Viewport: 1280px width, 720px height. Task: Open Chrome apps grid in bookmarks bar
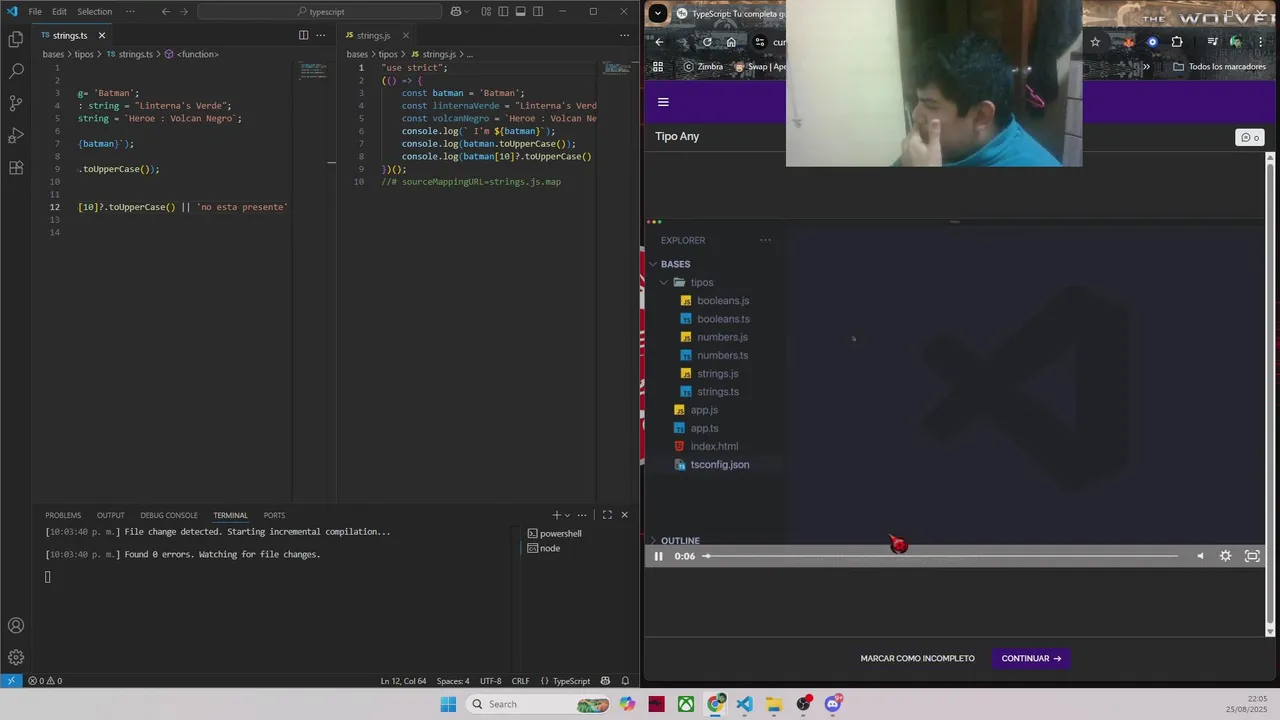pos(658,67)
